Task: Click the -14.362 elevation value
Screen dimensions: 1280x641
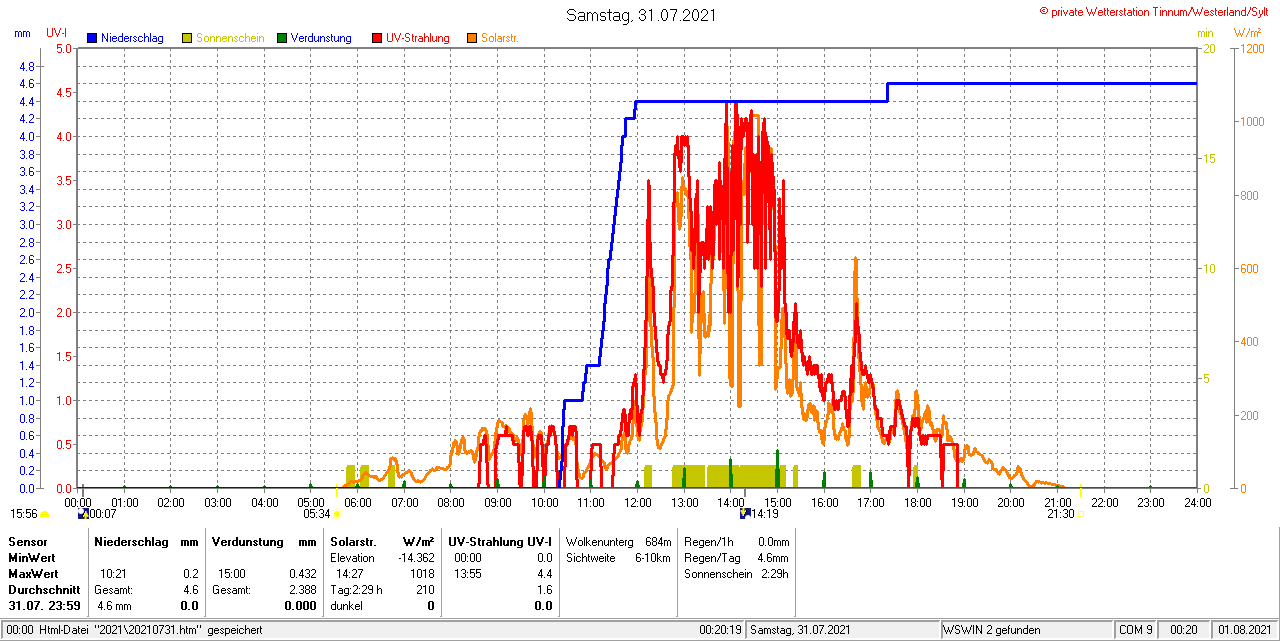Action: tap(415, 557)
